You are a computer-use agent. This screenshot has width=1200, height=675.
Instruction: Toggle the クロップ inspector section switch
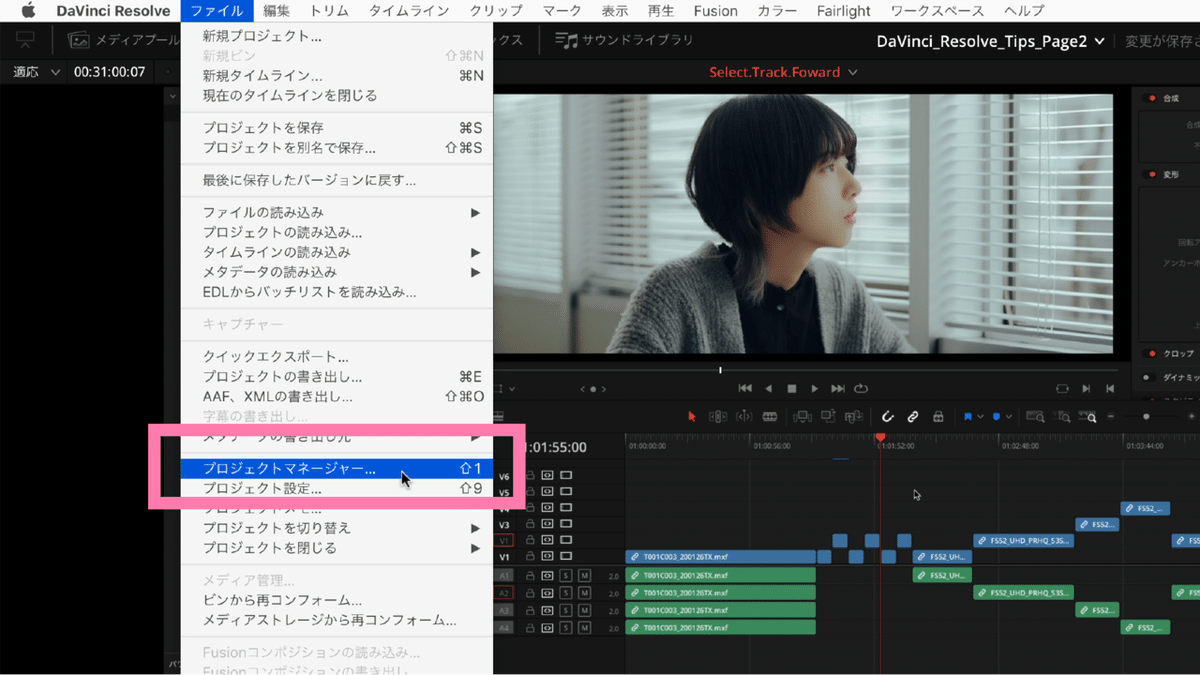[1150, 354]
